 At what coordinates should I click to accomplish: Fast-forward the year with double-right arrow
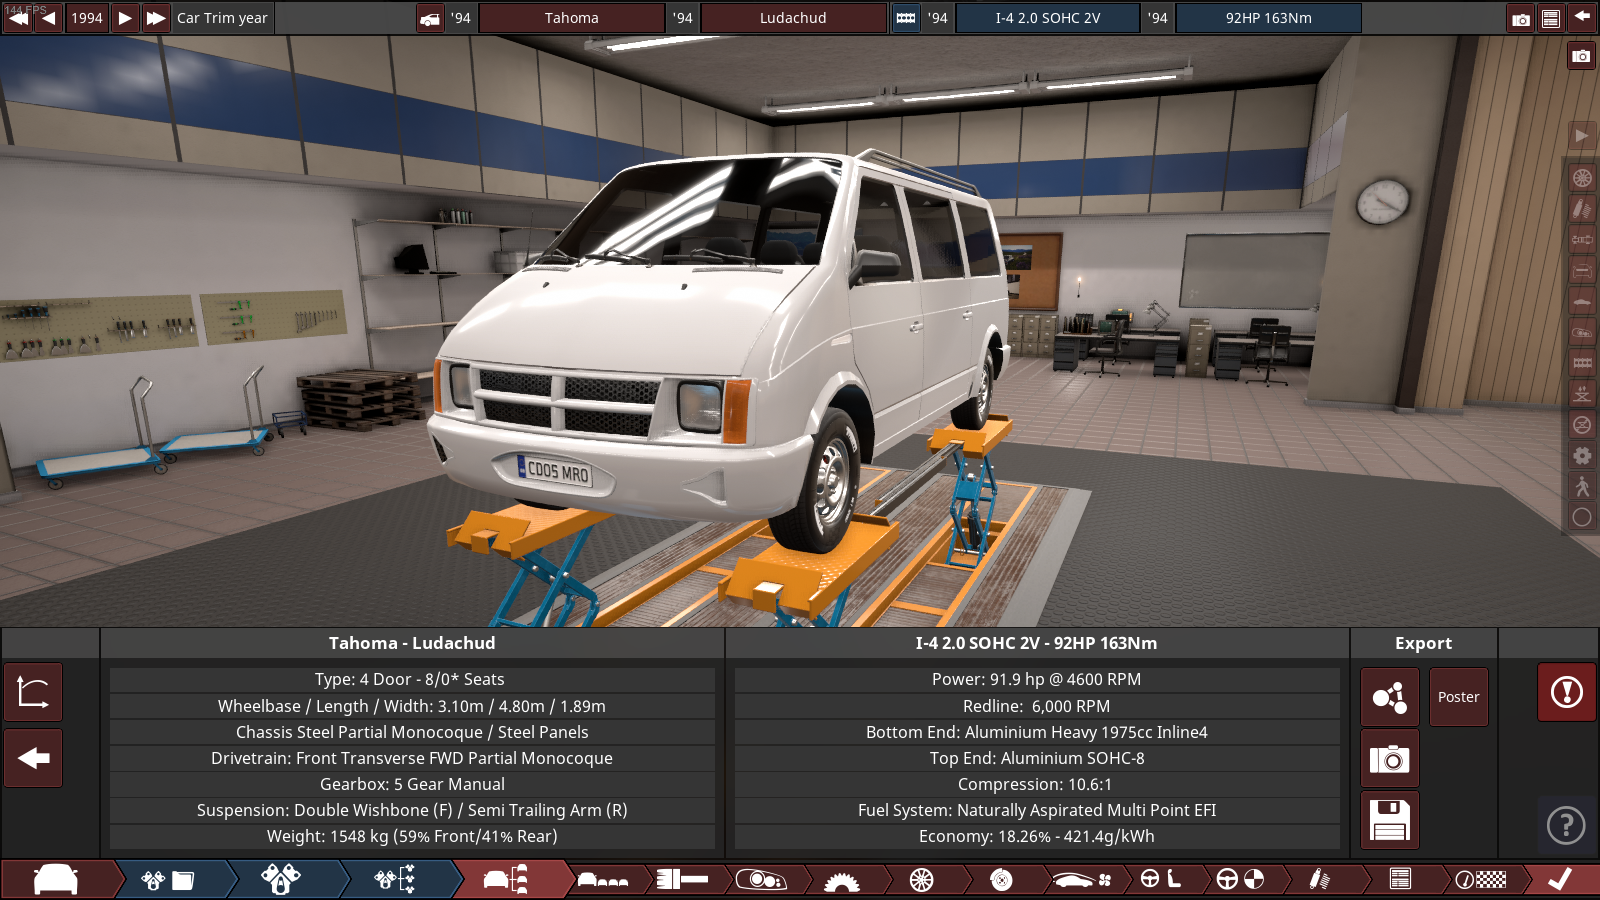156,18
